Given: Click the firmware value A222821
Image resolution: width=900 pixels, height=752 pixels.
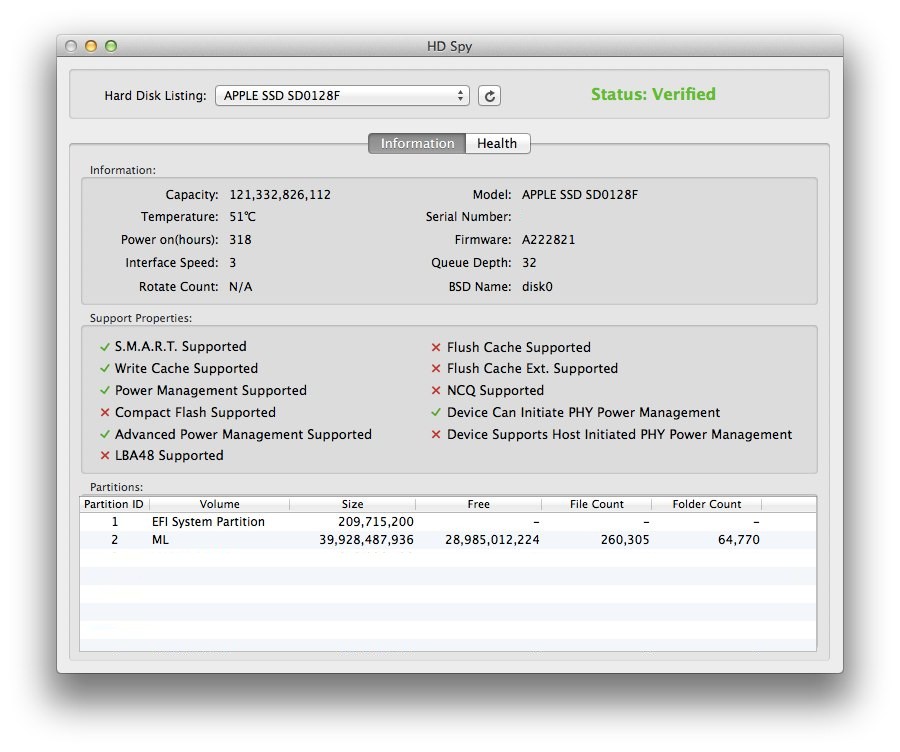Looking at the screenshot, I should click(x=548, y=240).
